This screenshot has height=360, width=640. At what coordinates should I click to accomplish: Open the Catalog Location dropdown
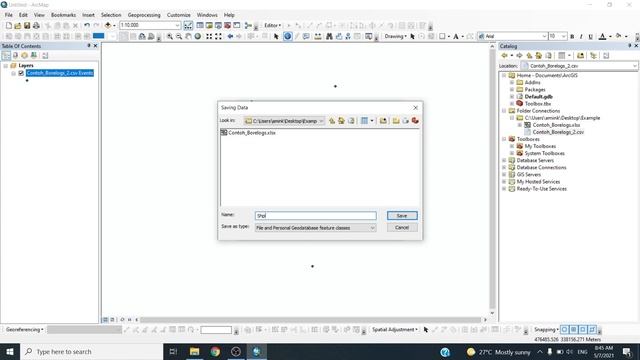point(635,66)
